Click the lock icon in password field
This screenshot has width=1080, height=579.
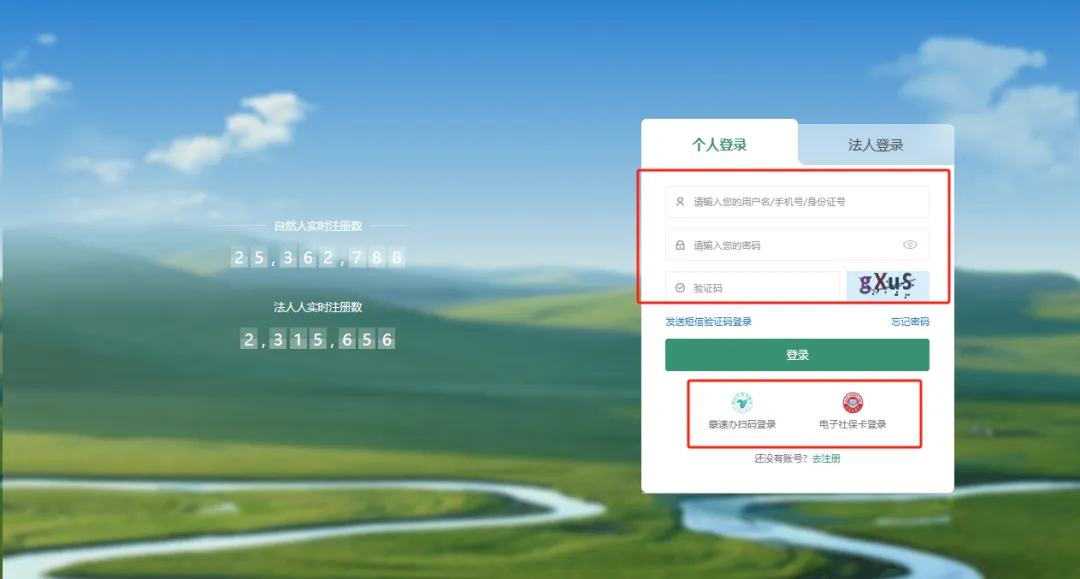pyautogui.click(x=680, y=245)
